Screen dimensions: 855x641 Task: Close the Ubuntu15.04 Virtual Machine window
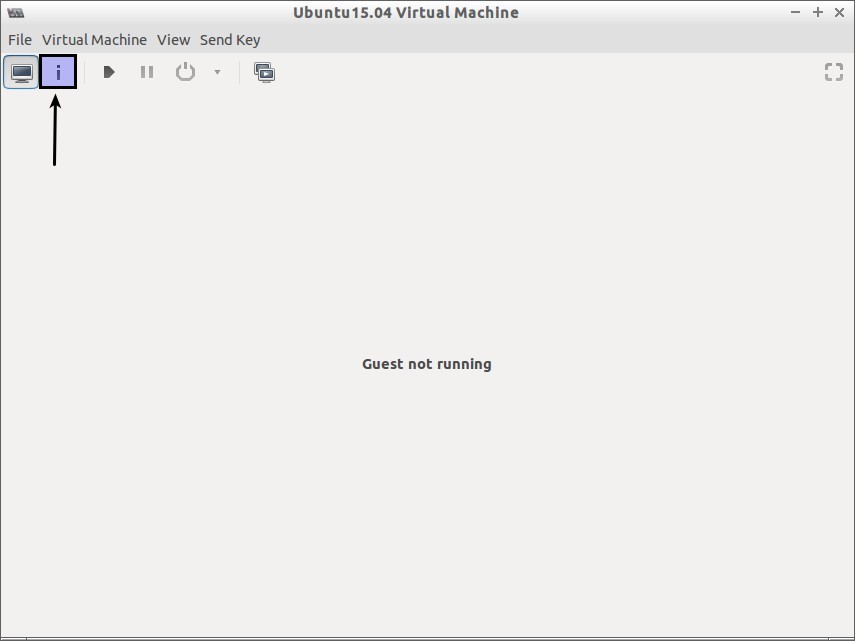[x=839, y=12]
